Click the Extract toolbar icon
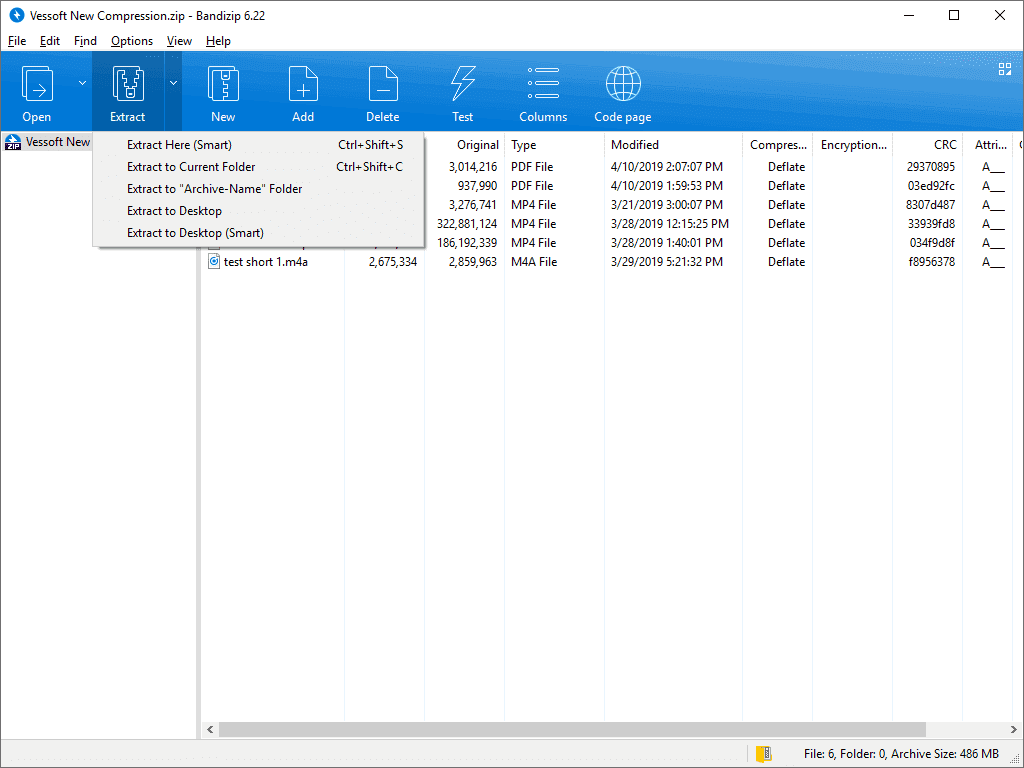This screenshot has width=1024, height=768. click(x=127, y=84)
